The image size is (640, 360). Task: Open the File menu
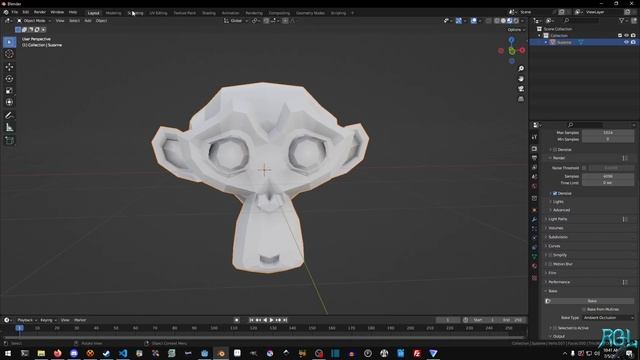(x=15, y=12)
